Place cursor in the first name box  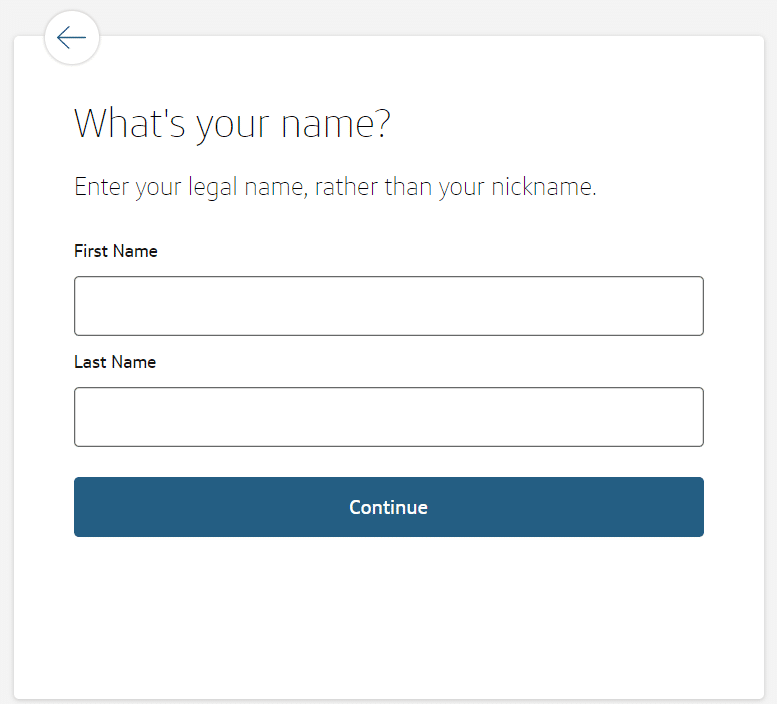pyautogui.click(x=388, y=306)
